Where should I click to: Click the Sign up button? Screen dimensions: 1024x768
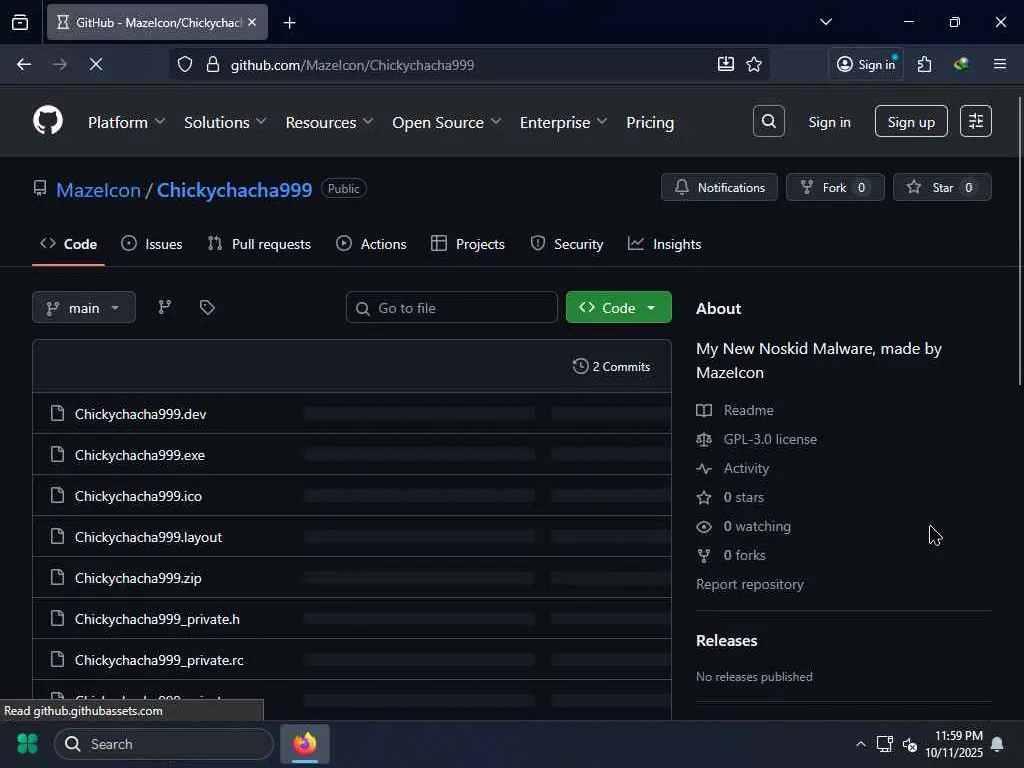[911, 121]
